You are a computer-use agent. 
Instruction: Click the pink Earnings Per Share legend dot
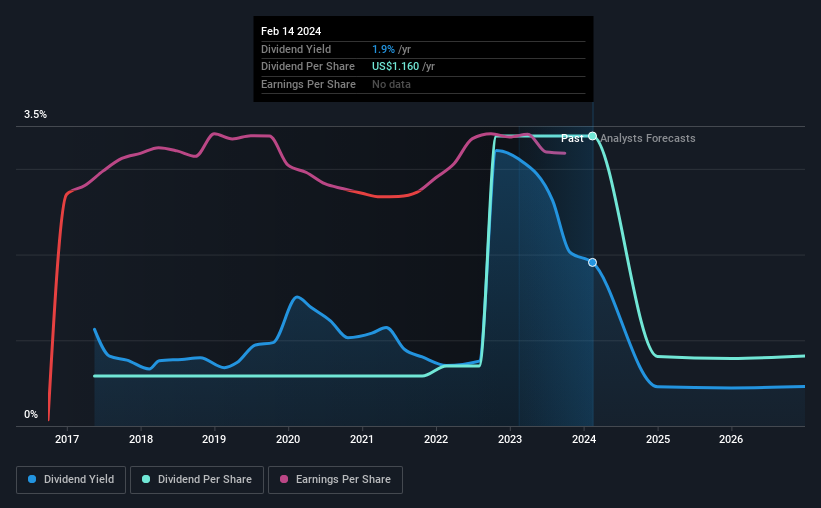(284, 479)
